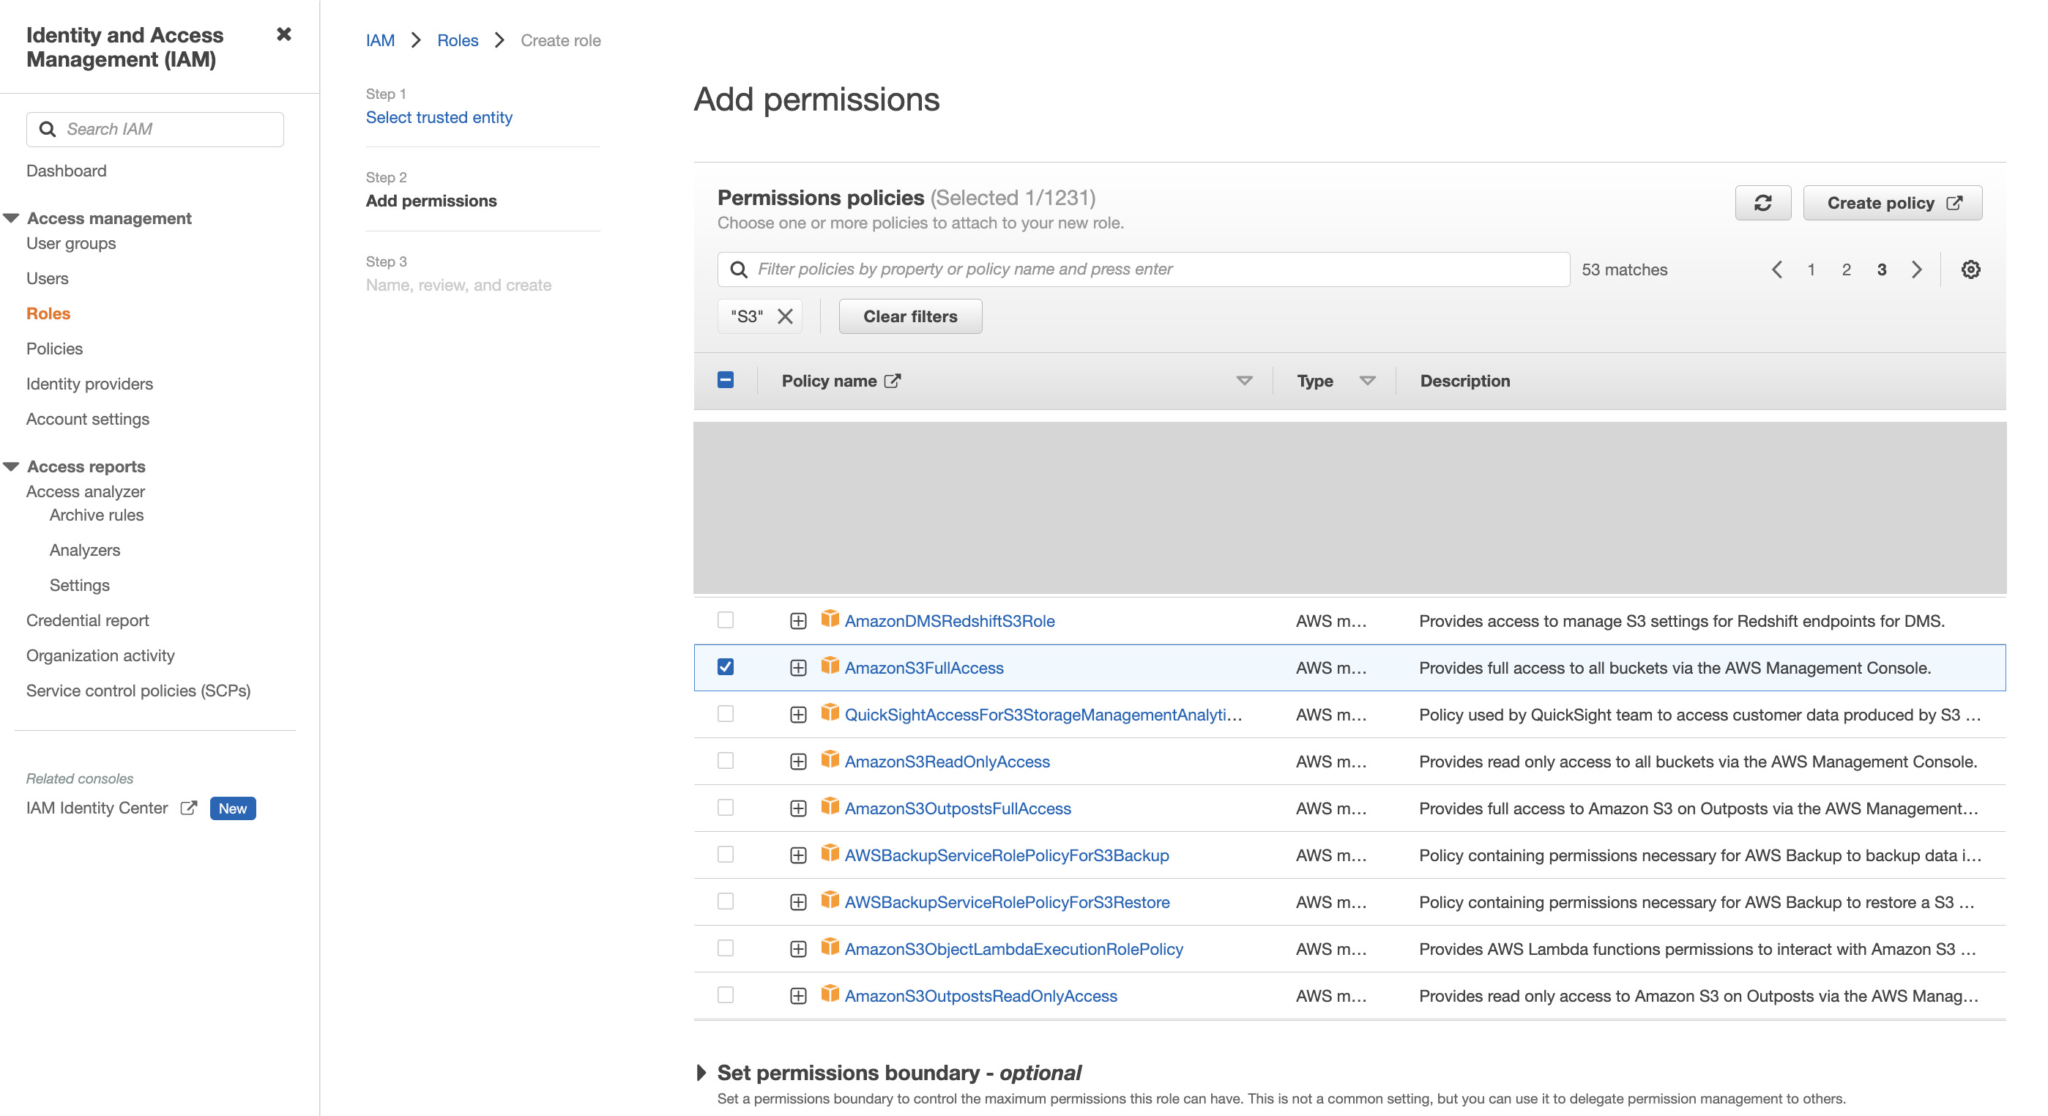Check the AmazonS3ReadOnlyAccess policy checkbox
2048x1116 pixels.
(726, 761)
